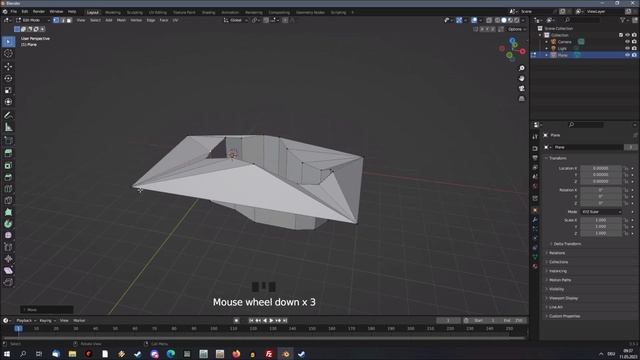Select the Cursor tool

pyautogui.click(x=8, y=53)
